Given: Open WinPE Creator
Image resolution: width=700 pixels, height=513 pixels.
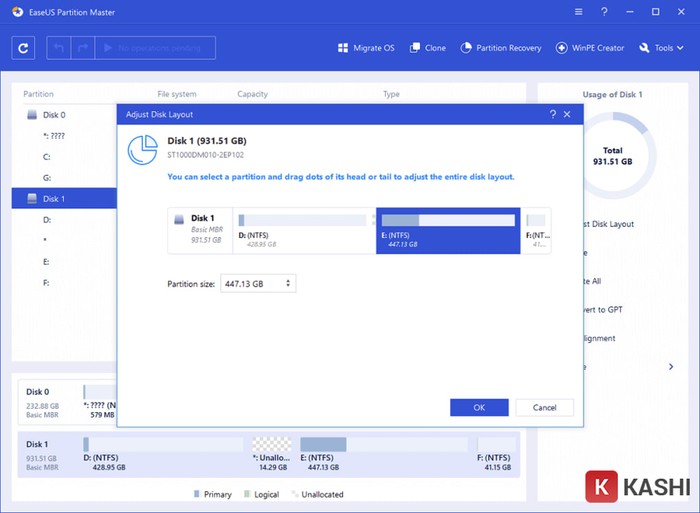Looking at the screenshot, I should (589, 48).
